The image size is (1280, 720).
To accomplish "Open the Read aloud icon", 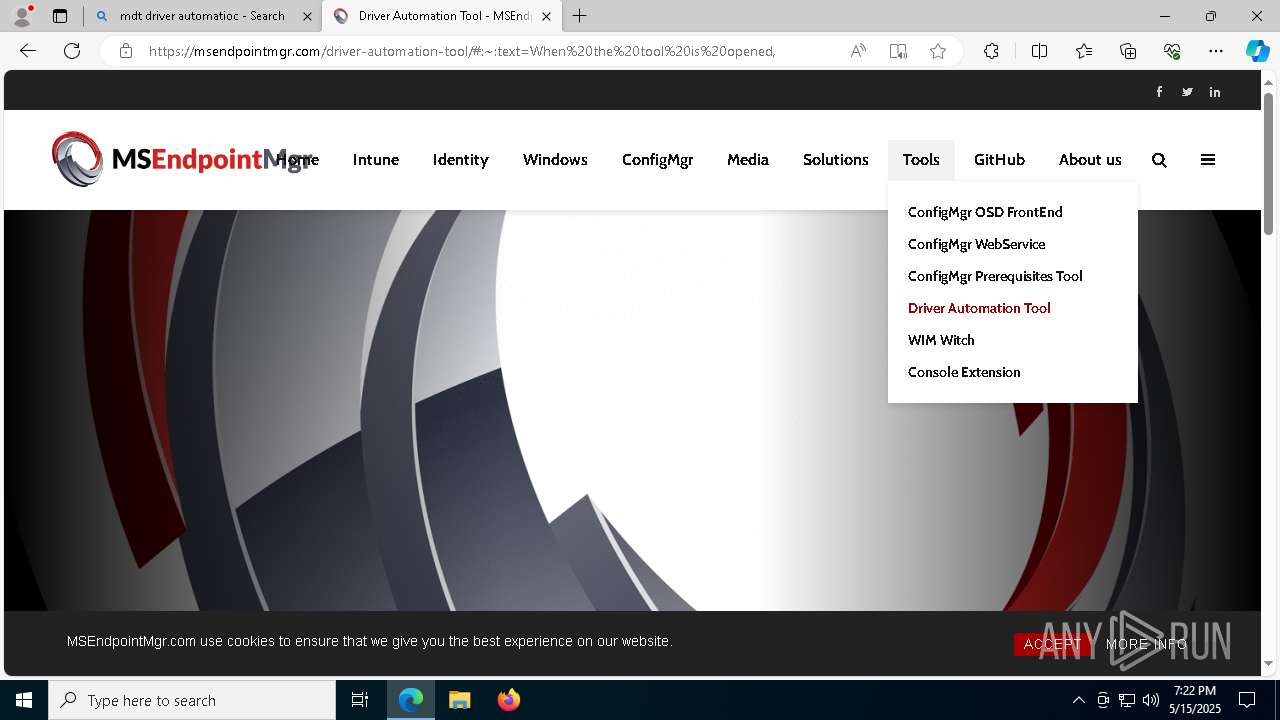I will [x=858, y=51].
